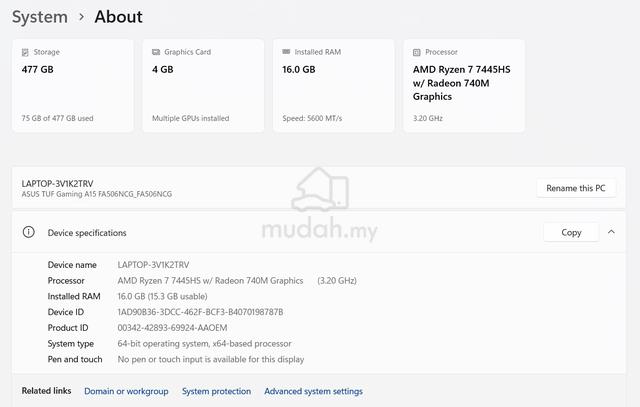Image resolution: width=640 pixels, height=407 pixels.
Task: Click the 'Device name' label
Action: click(72, 265)
